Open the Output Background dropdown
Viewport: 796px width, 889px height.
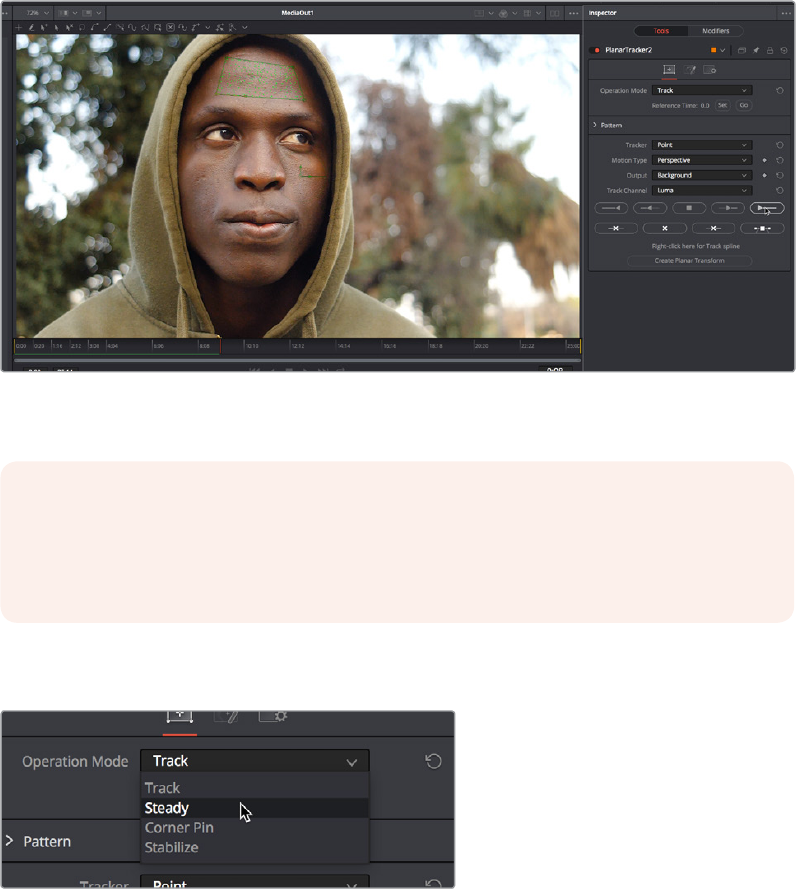click(702, 175)
